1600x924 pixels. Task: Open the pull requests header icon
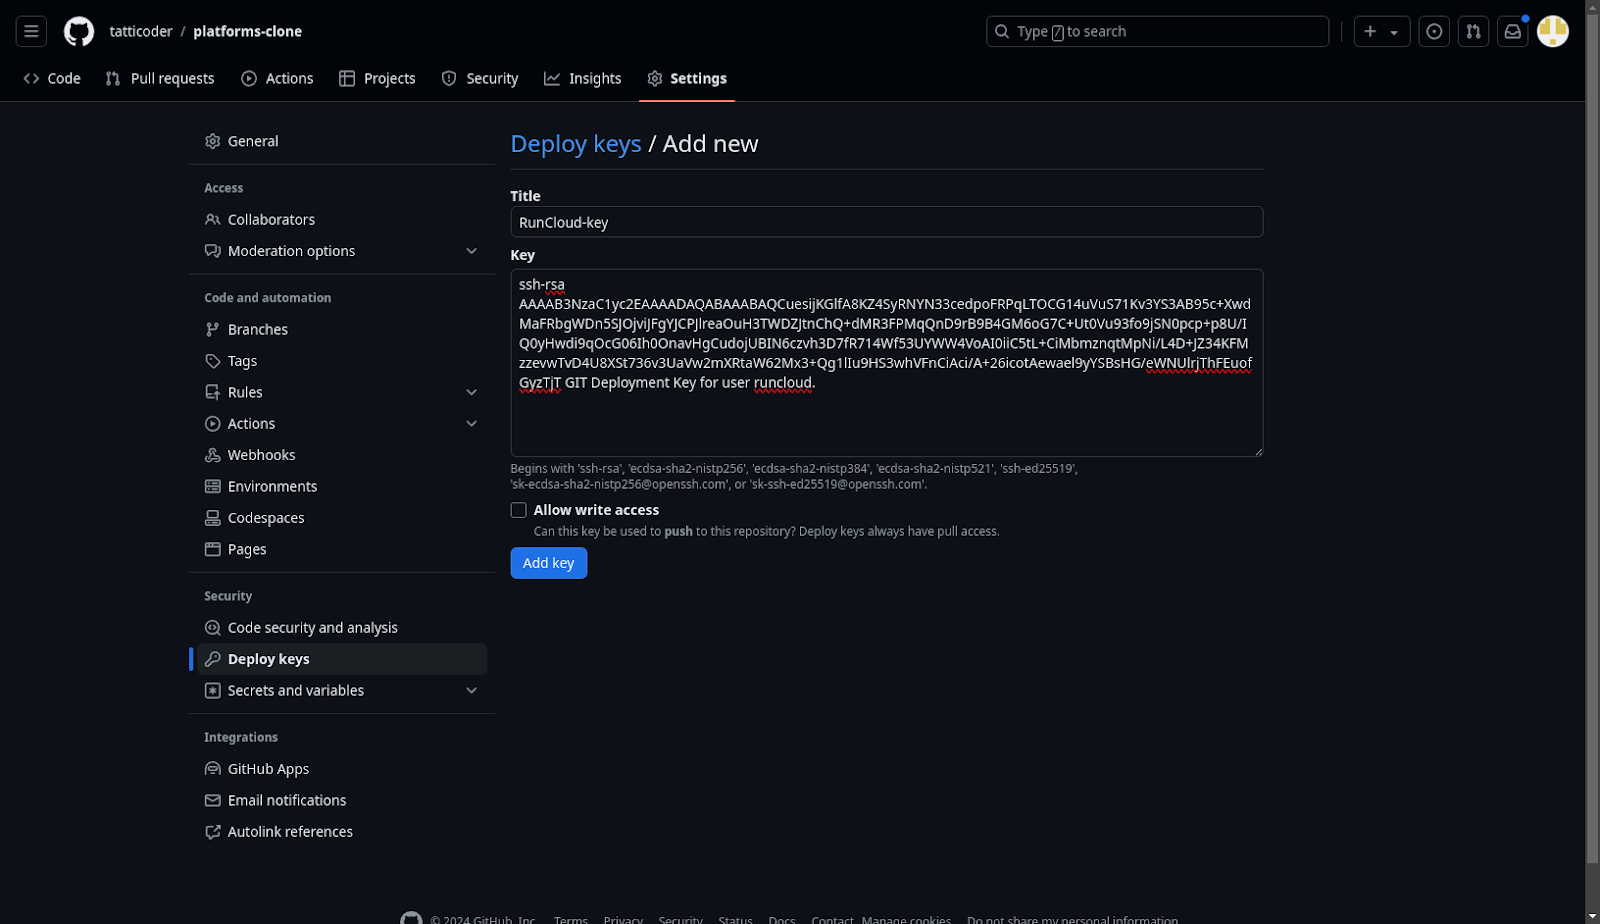(1473, 31)
